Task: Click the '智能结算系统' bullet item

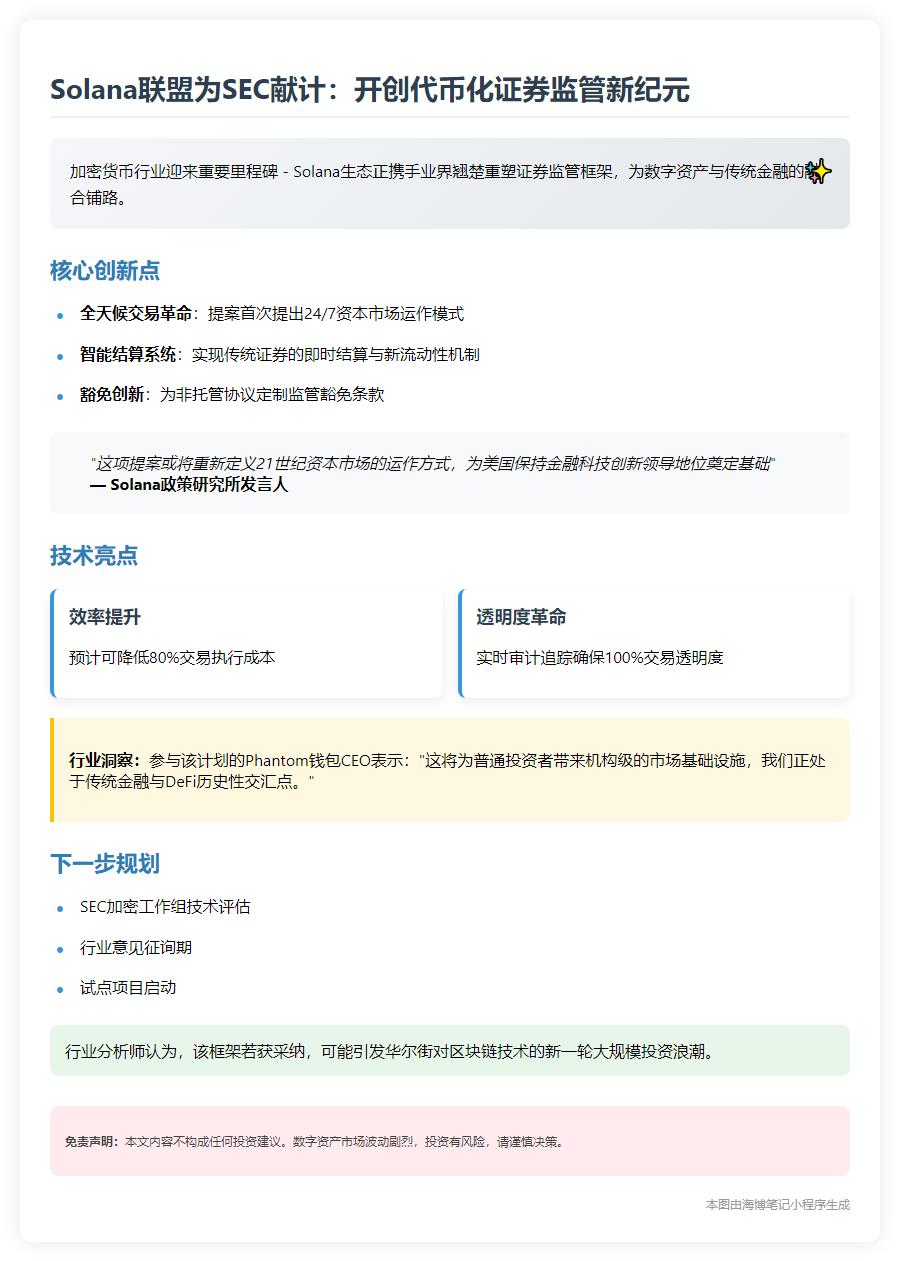Action: [x=280, y=355]
